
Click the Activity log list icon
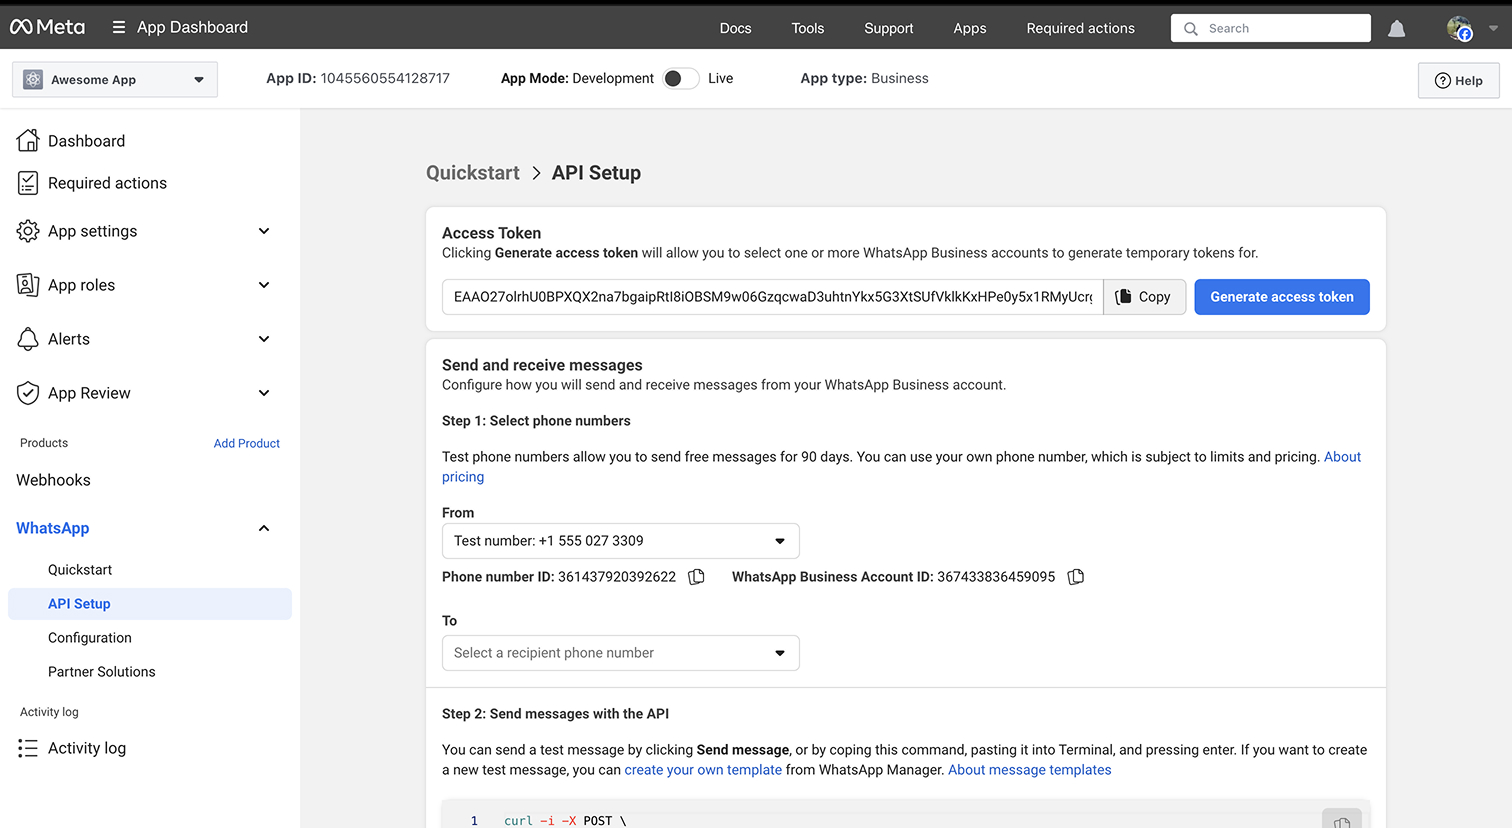click(x=28, y=747)
